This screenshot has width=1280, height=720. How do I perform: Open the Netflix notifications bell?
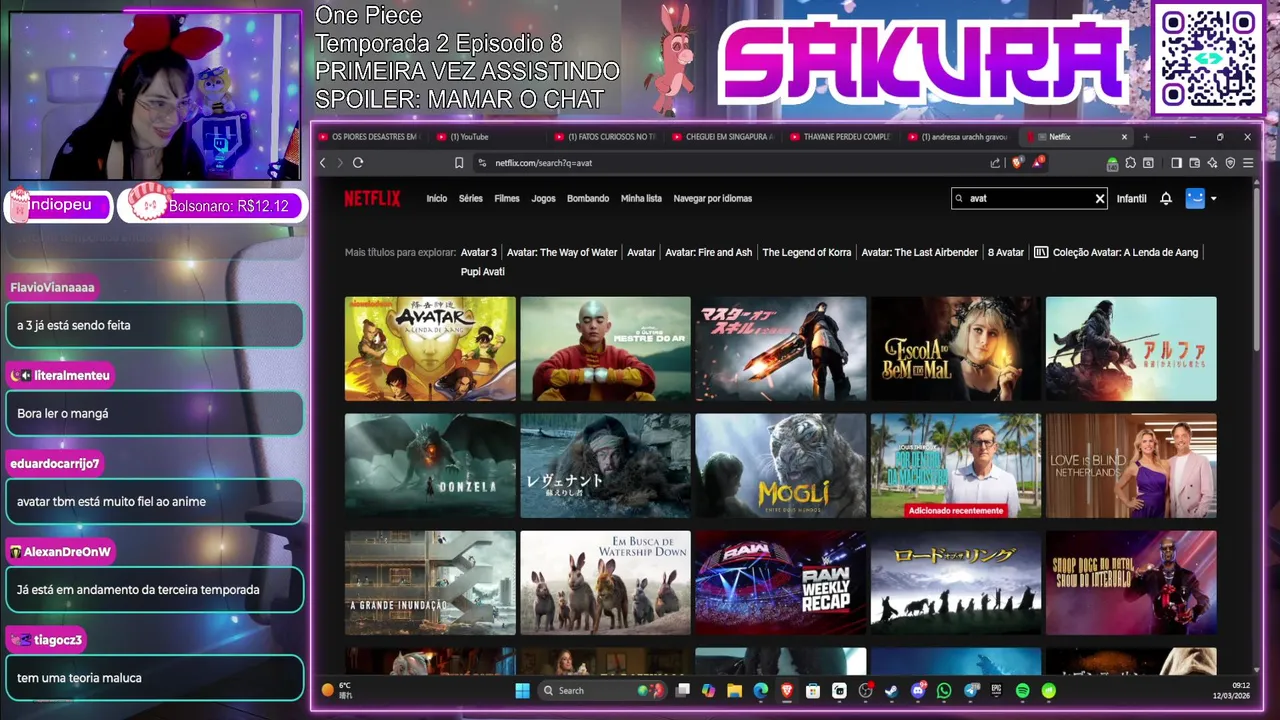pyautogui.click(x=1166, y=198)
